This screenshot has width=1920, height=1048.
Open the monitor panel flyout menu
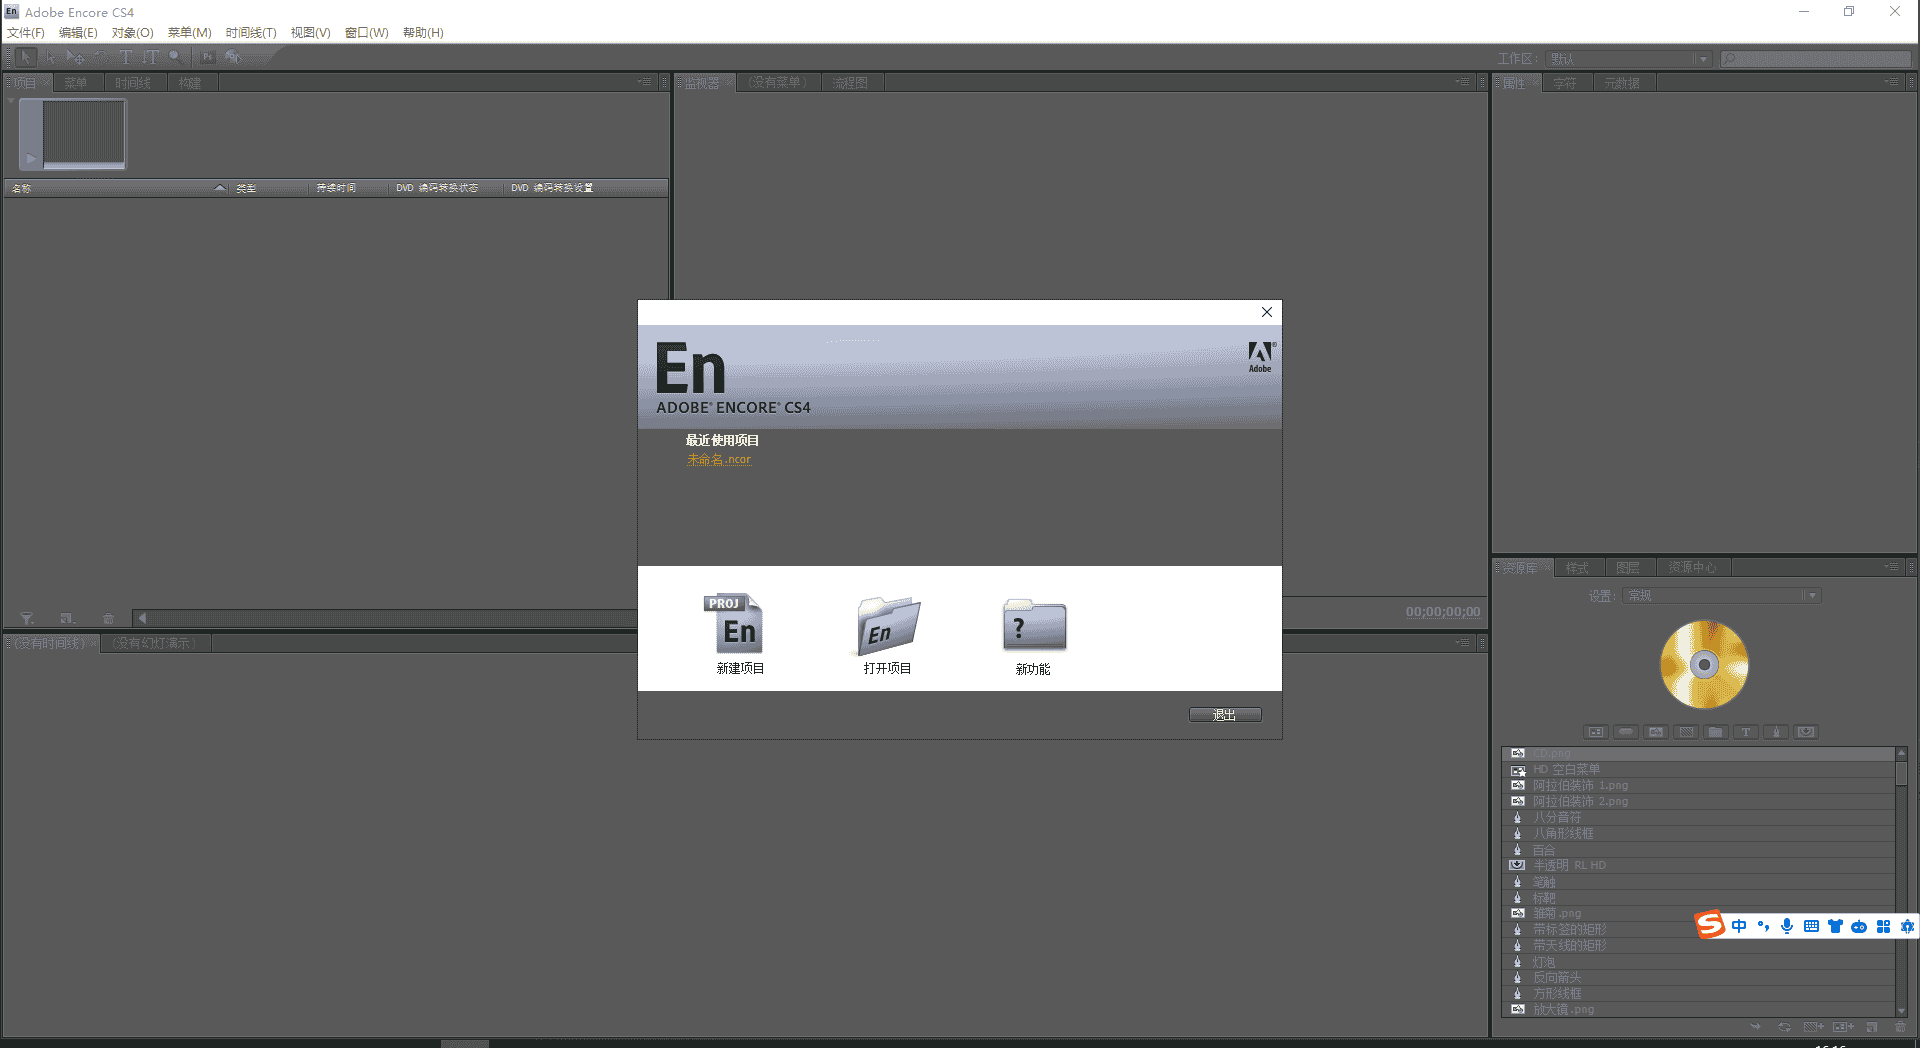click(x=1464, y=82)
